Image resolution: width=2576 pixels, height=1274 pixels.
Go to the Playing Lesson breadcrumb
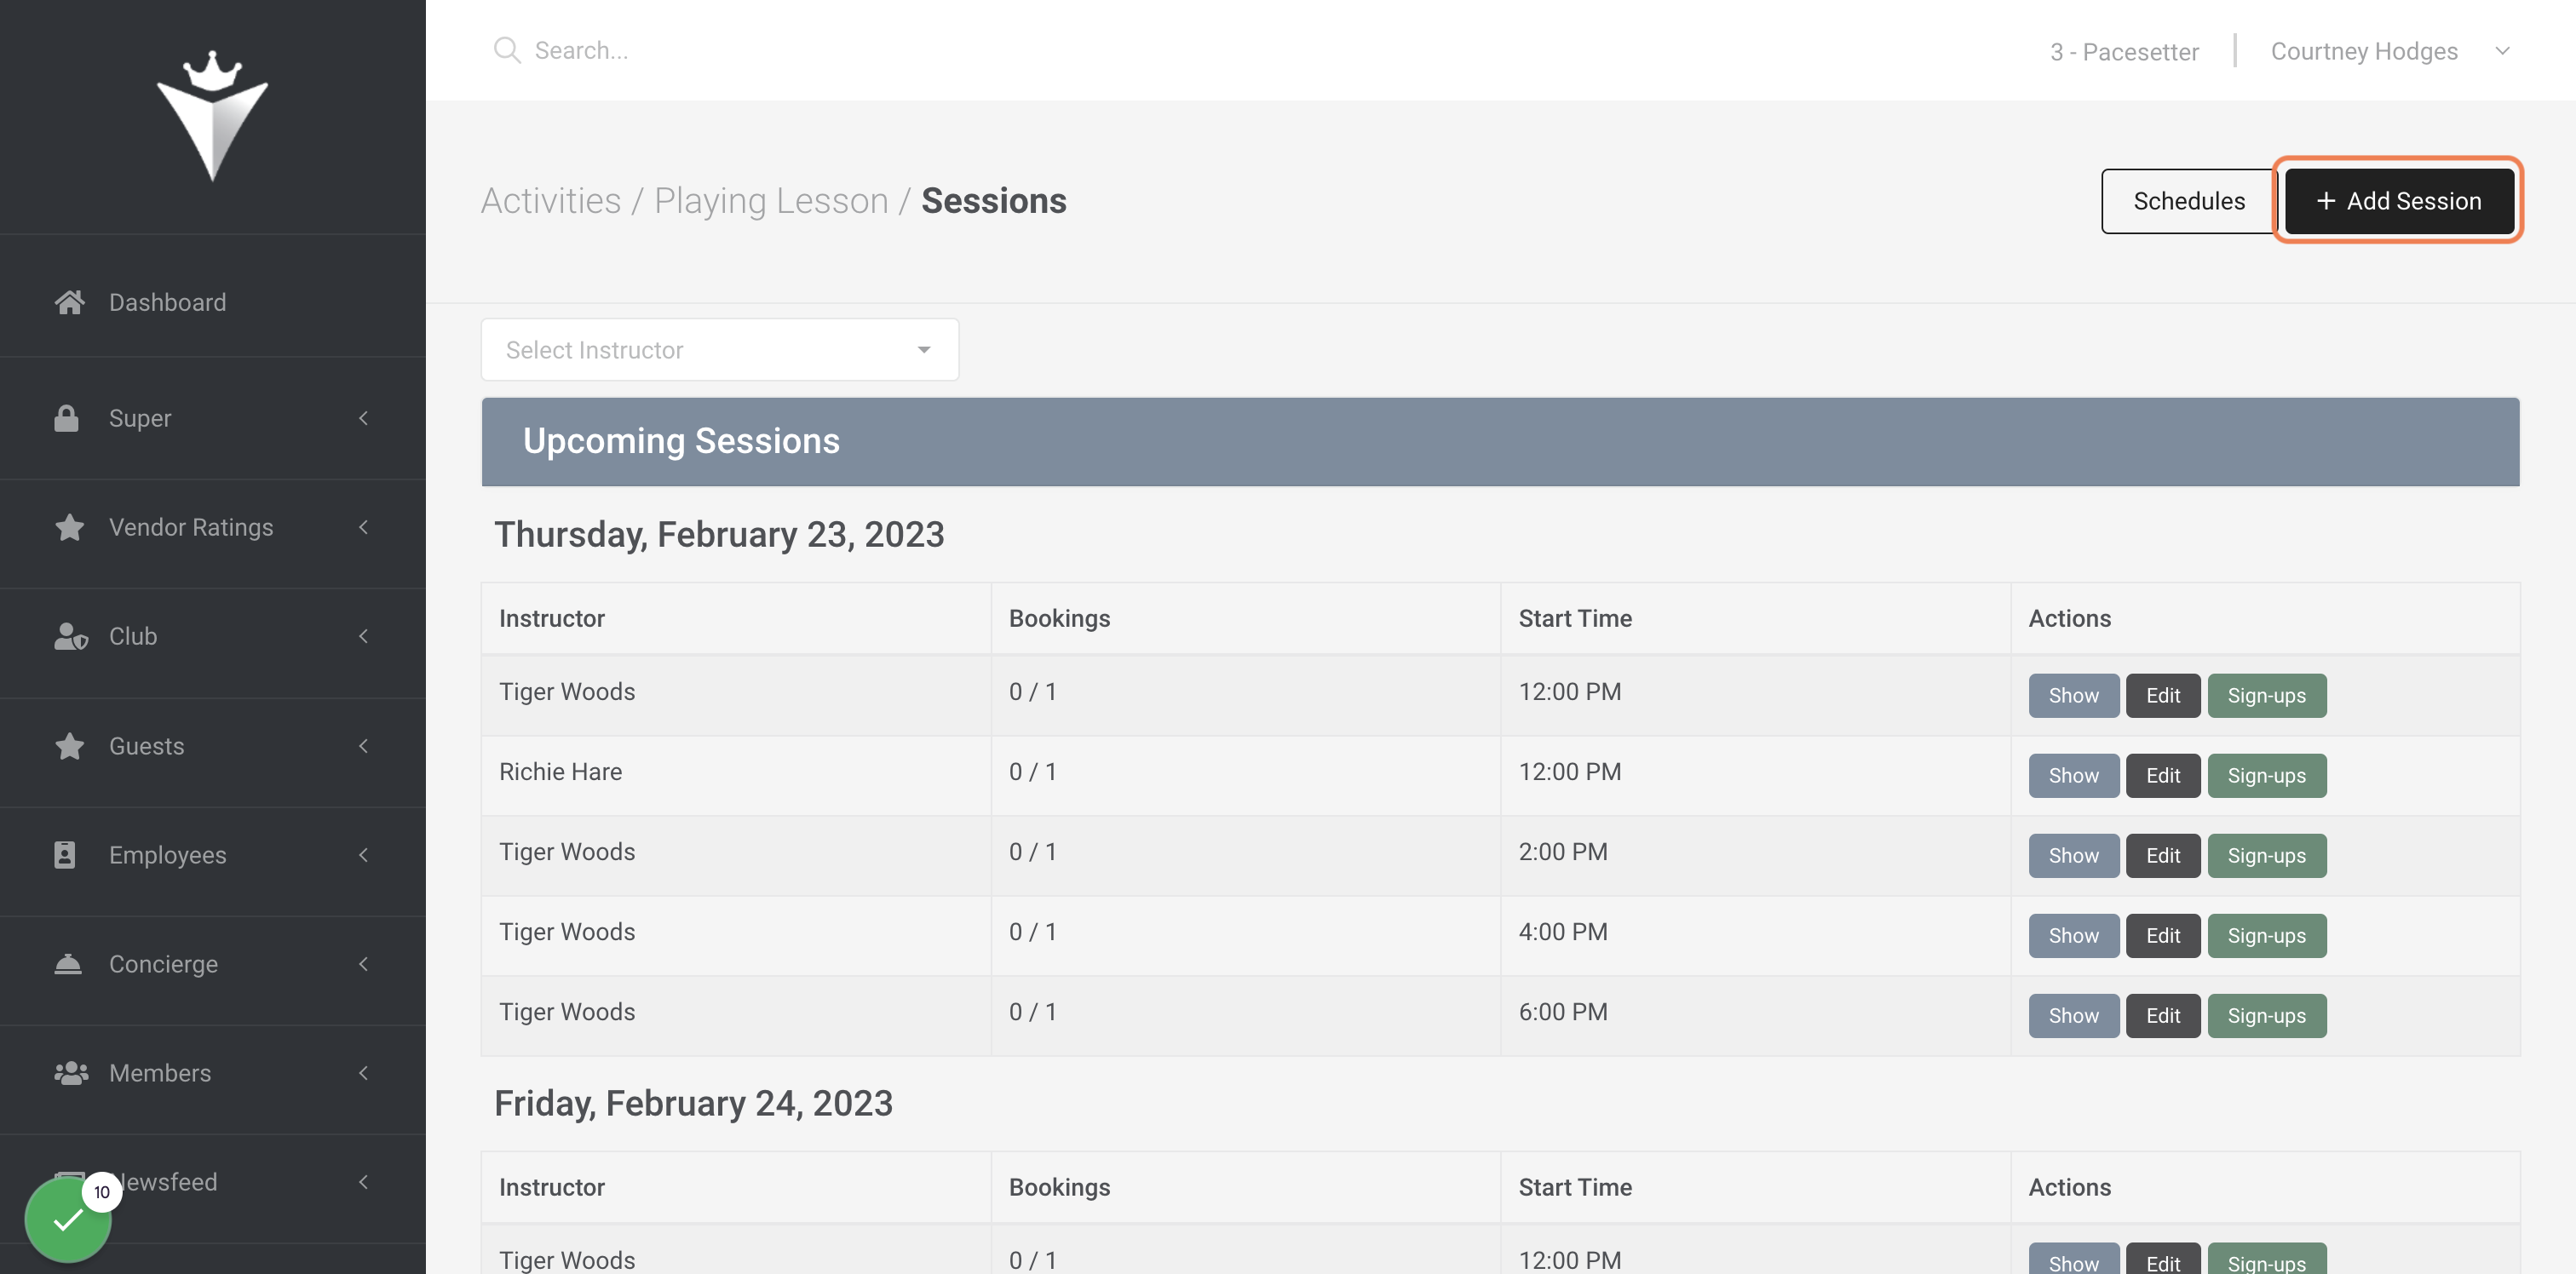point(771,201)
